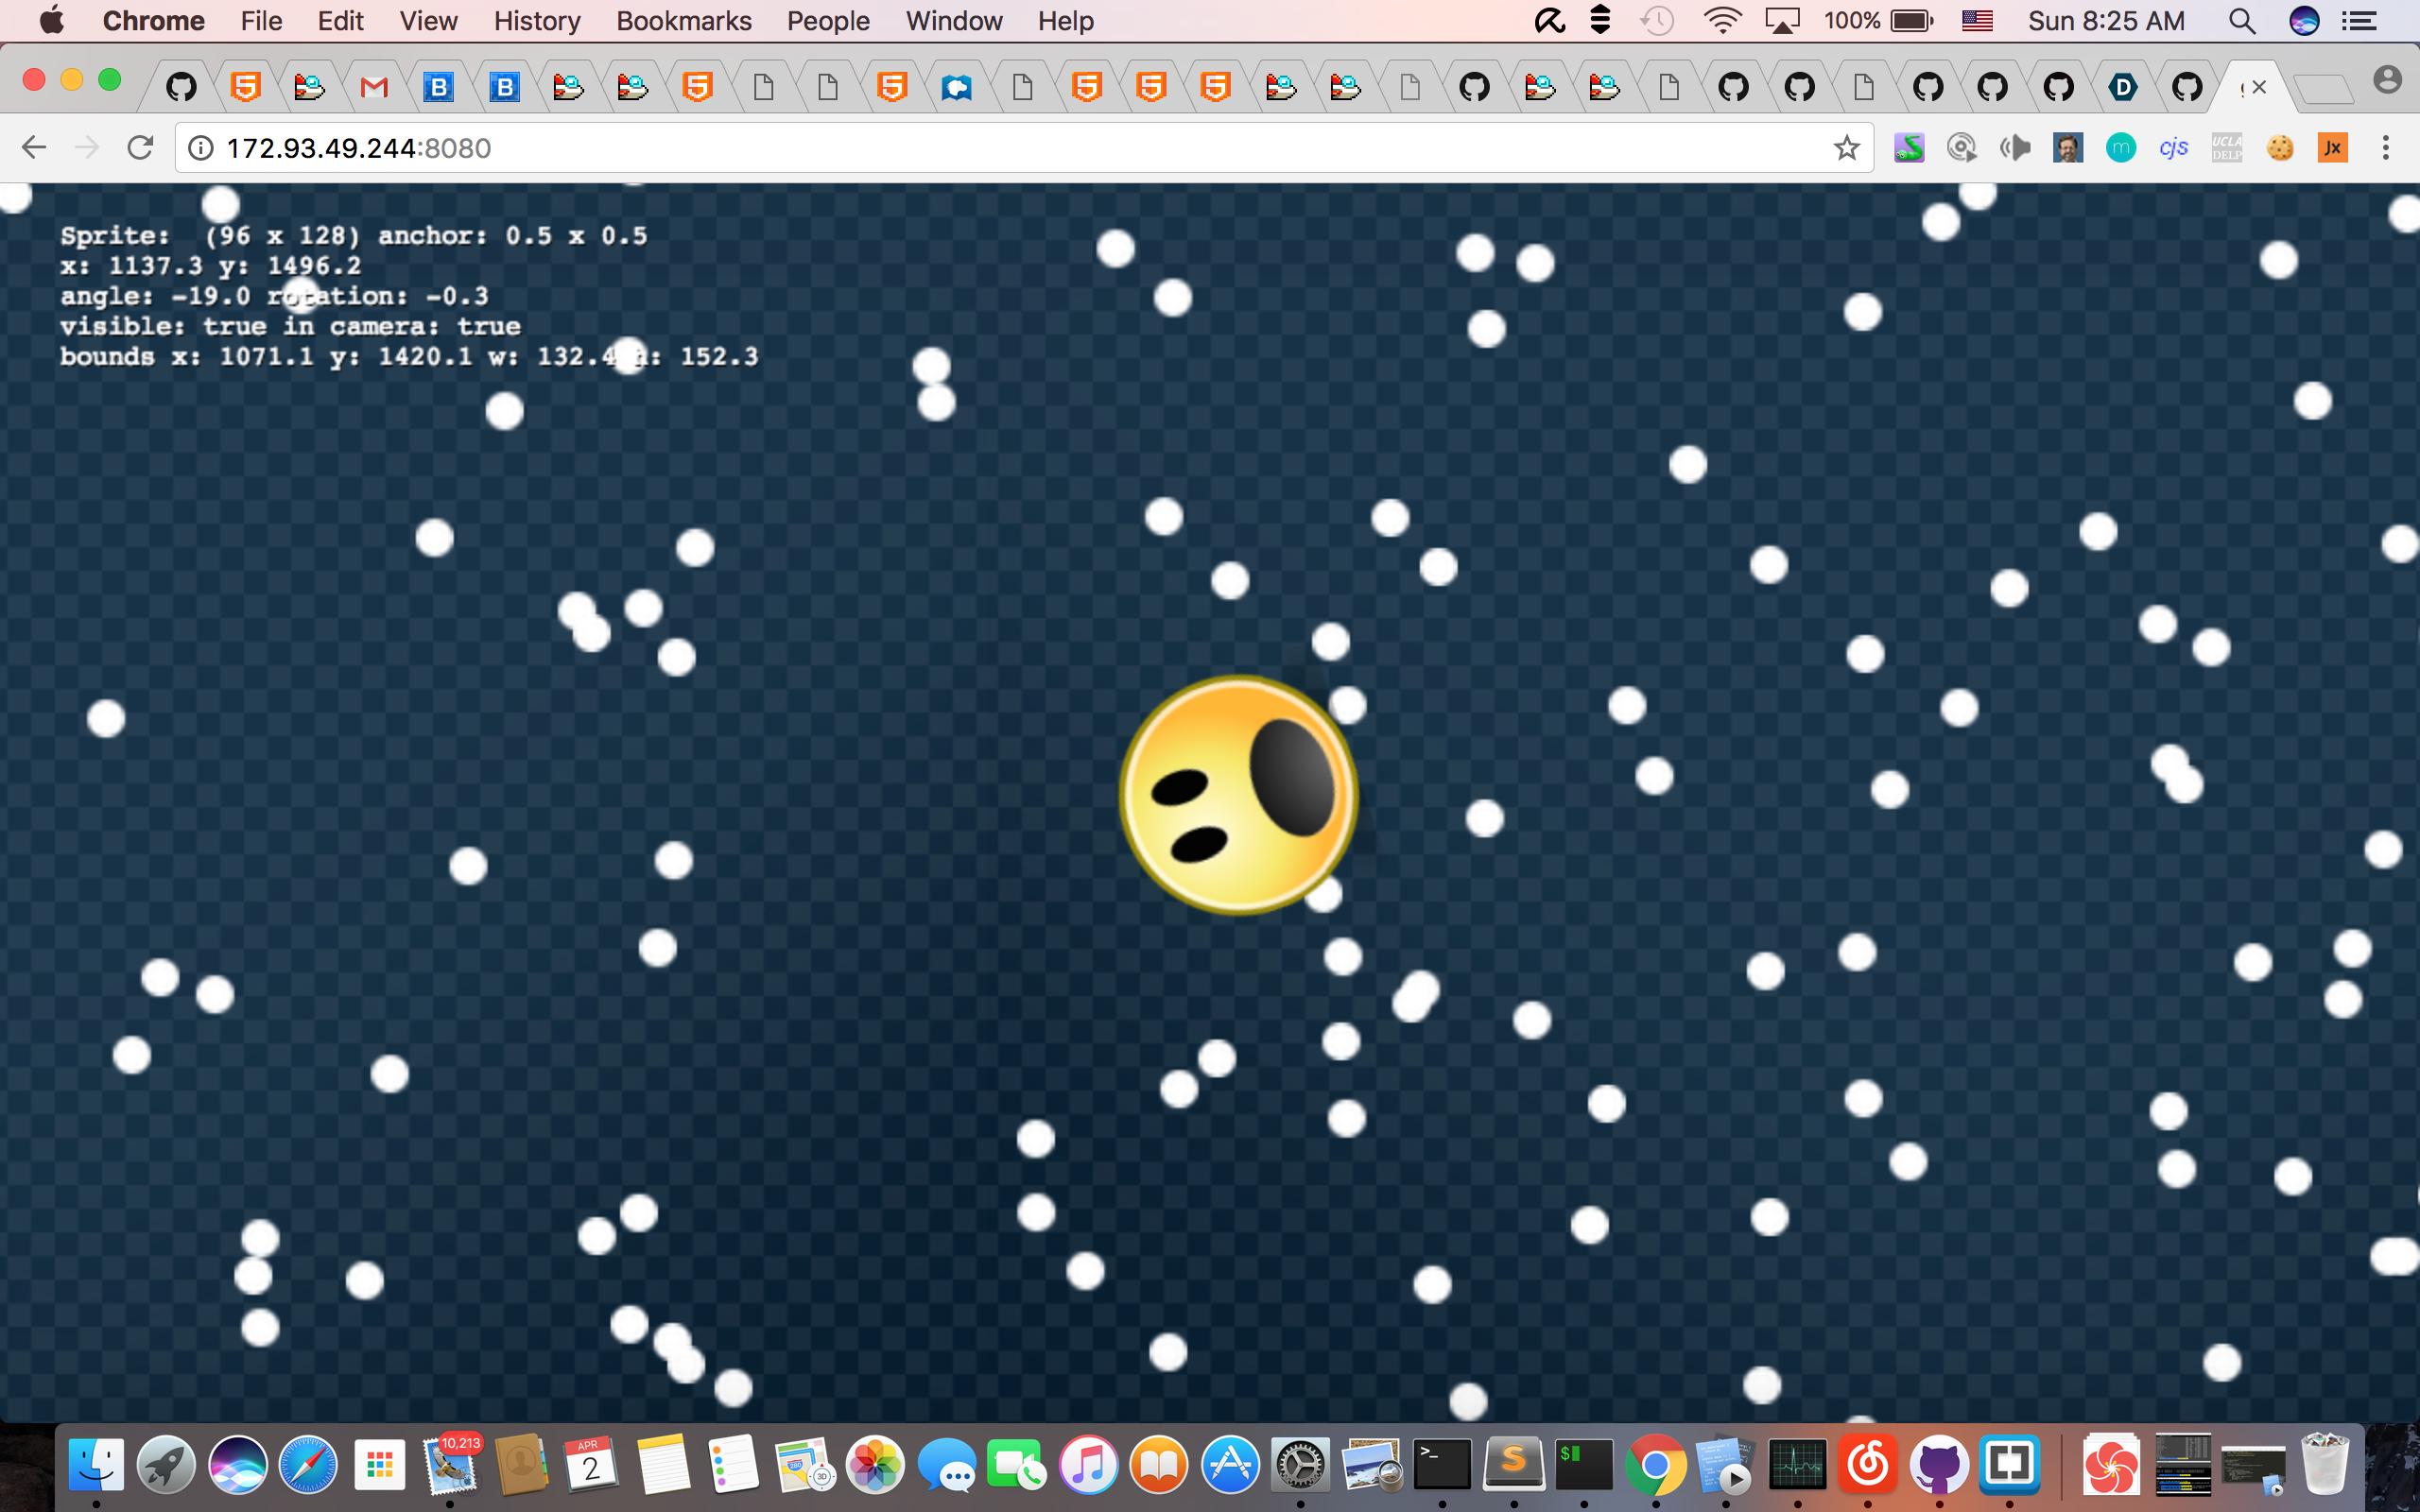This screenshot has height=1512, width=2420.
Task: Go back to the previous page
Action: tap(34, 148)
